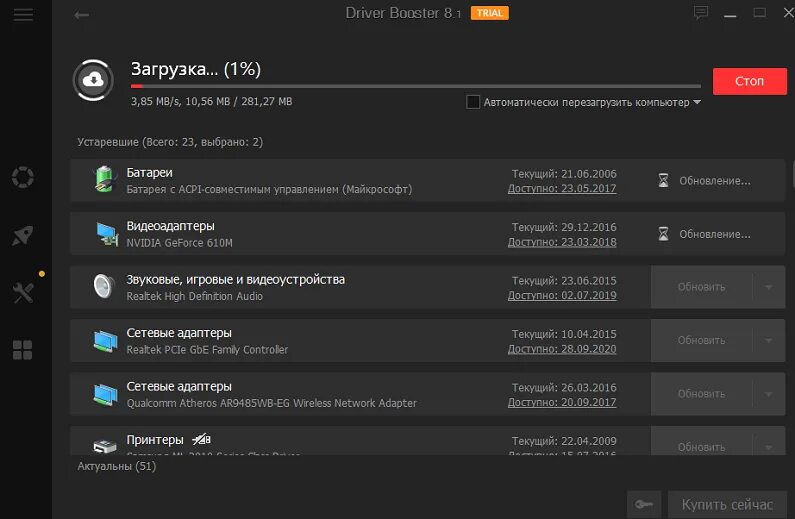Click Текущий: 22.04.2009 date
This screenshot has width=795, height=519.
point(564,441)
